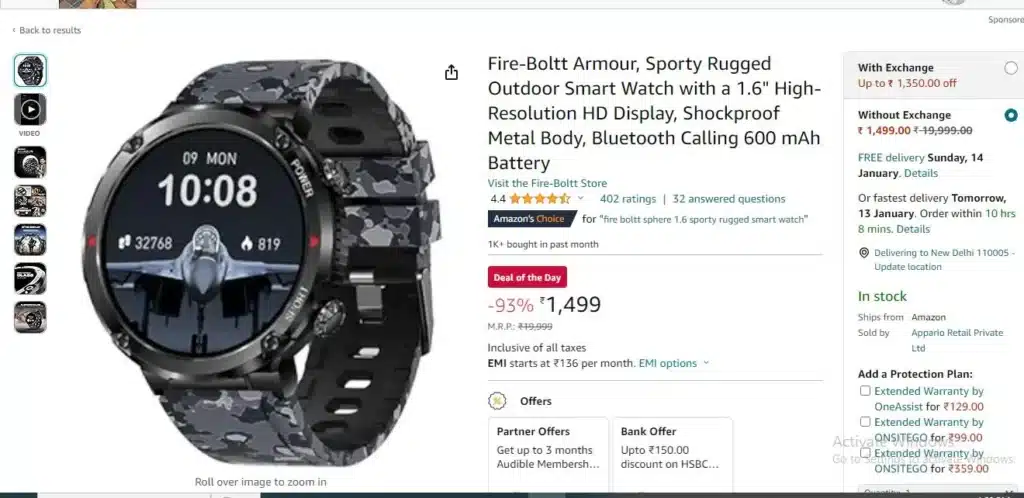Play the product video thumbnail
This screenshot has width=1024, height=498.
[x=30, y=110]
